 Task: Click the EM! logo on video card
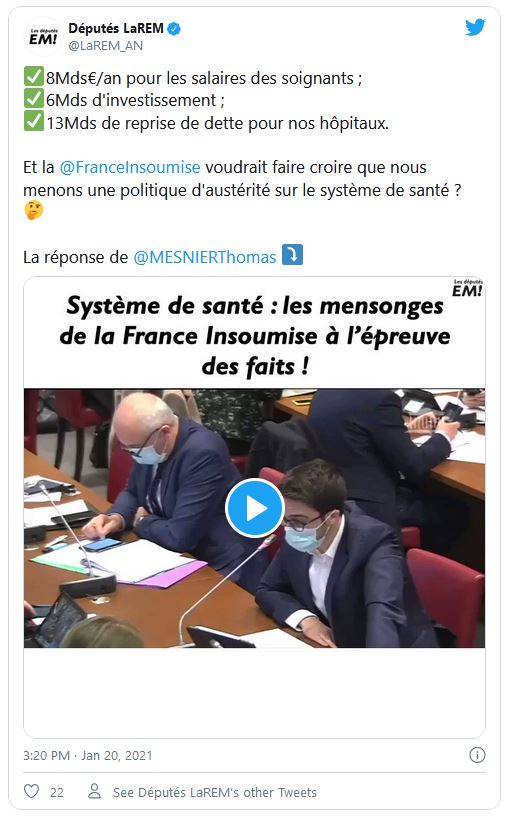tap(467, 288)
